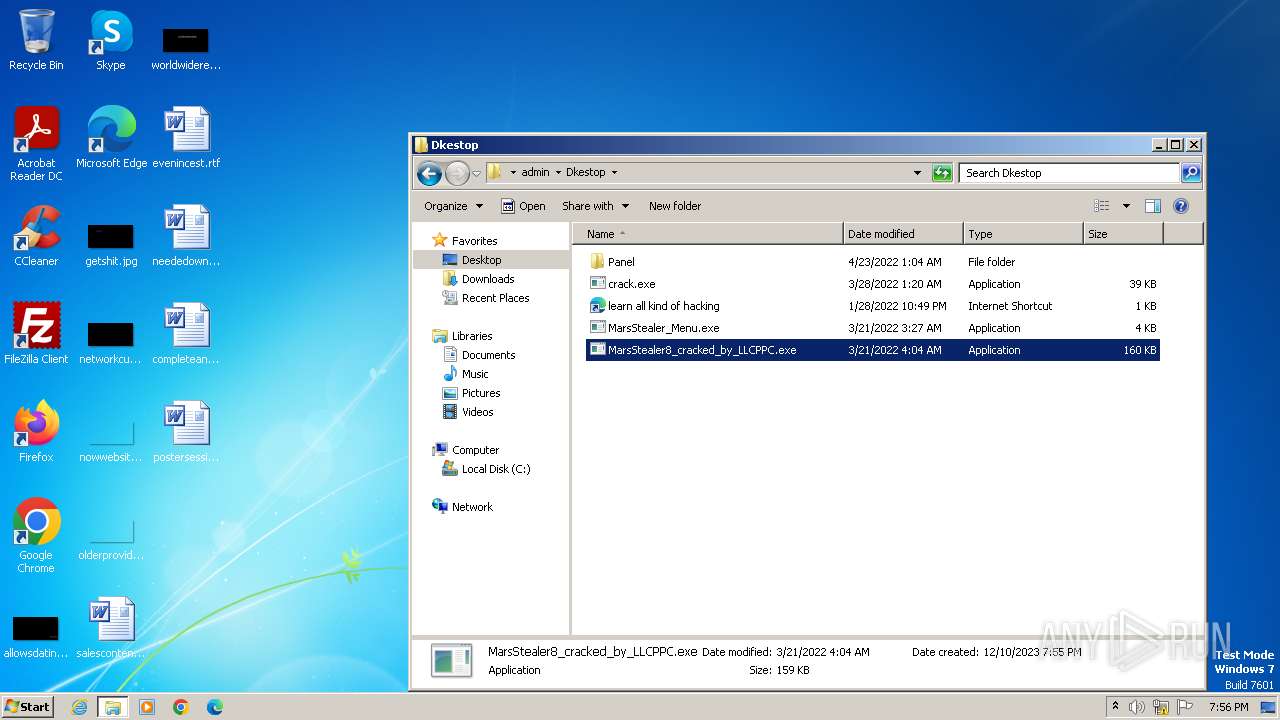The image size is (1280, 720).
Task: Open the Share with dropdown
Action: tap(596, 206)
